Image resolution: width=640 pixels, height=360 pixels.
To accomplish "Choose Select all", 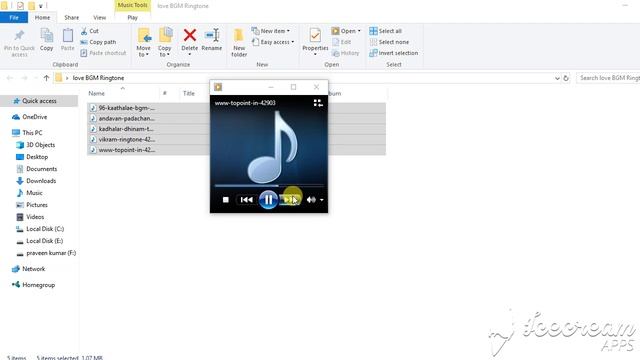I will point(386,31).
